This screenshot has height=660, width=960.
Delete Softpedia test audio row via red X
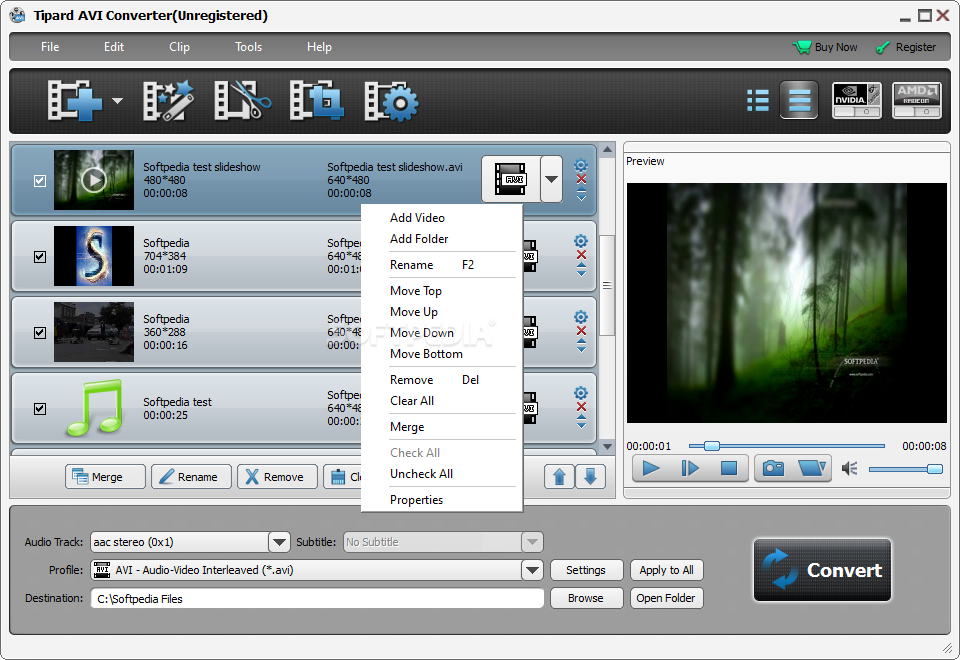tap(582, 407)
